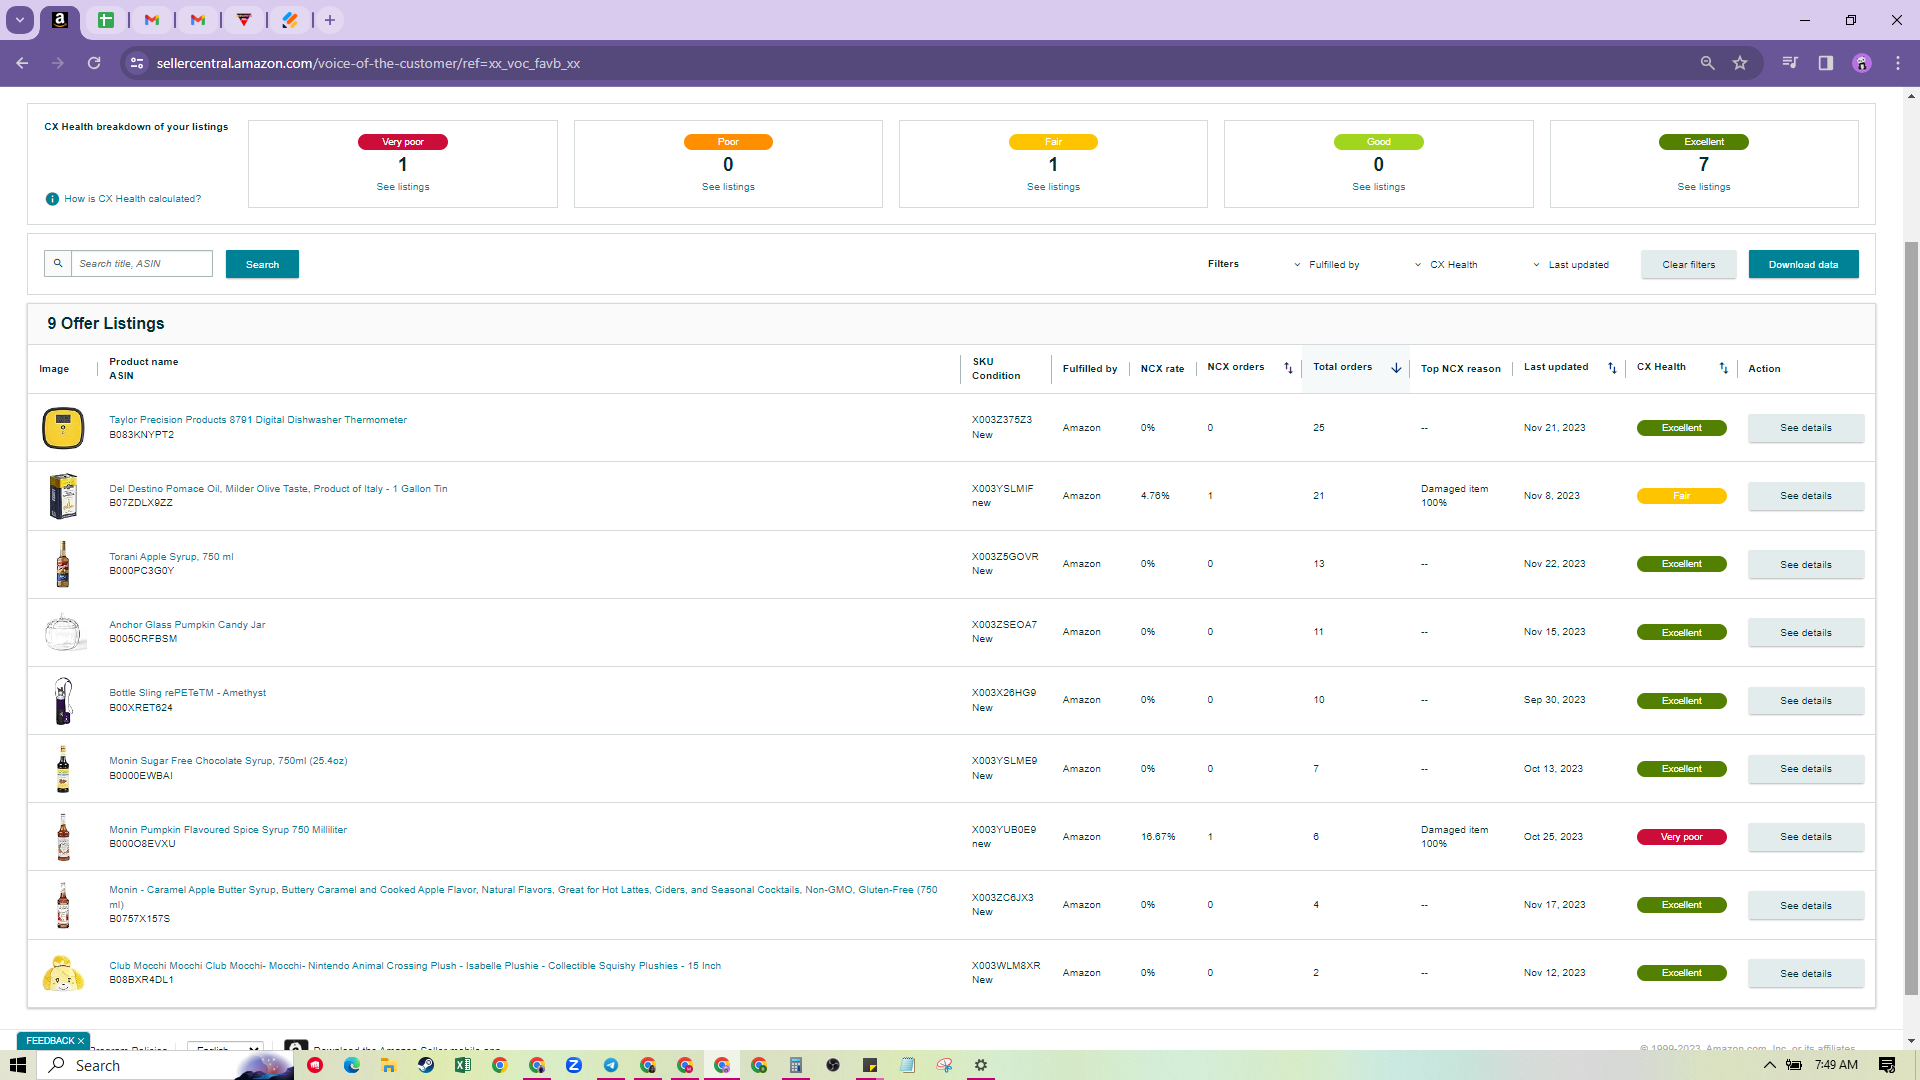Open the tab search dropdown arrow
1920x1080 pixels.
coord(19,20)
